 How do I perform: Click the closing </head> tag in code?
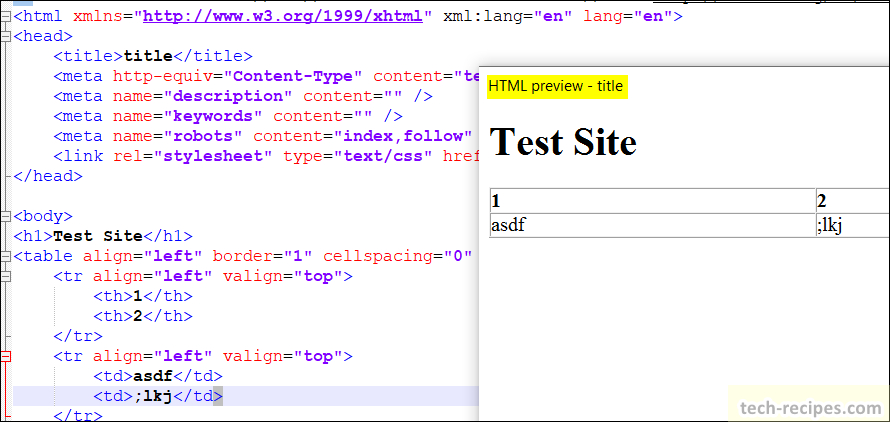point(48,176)
